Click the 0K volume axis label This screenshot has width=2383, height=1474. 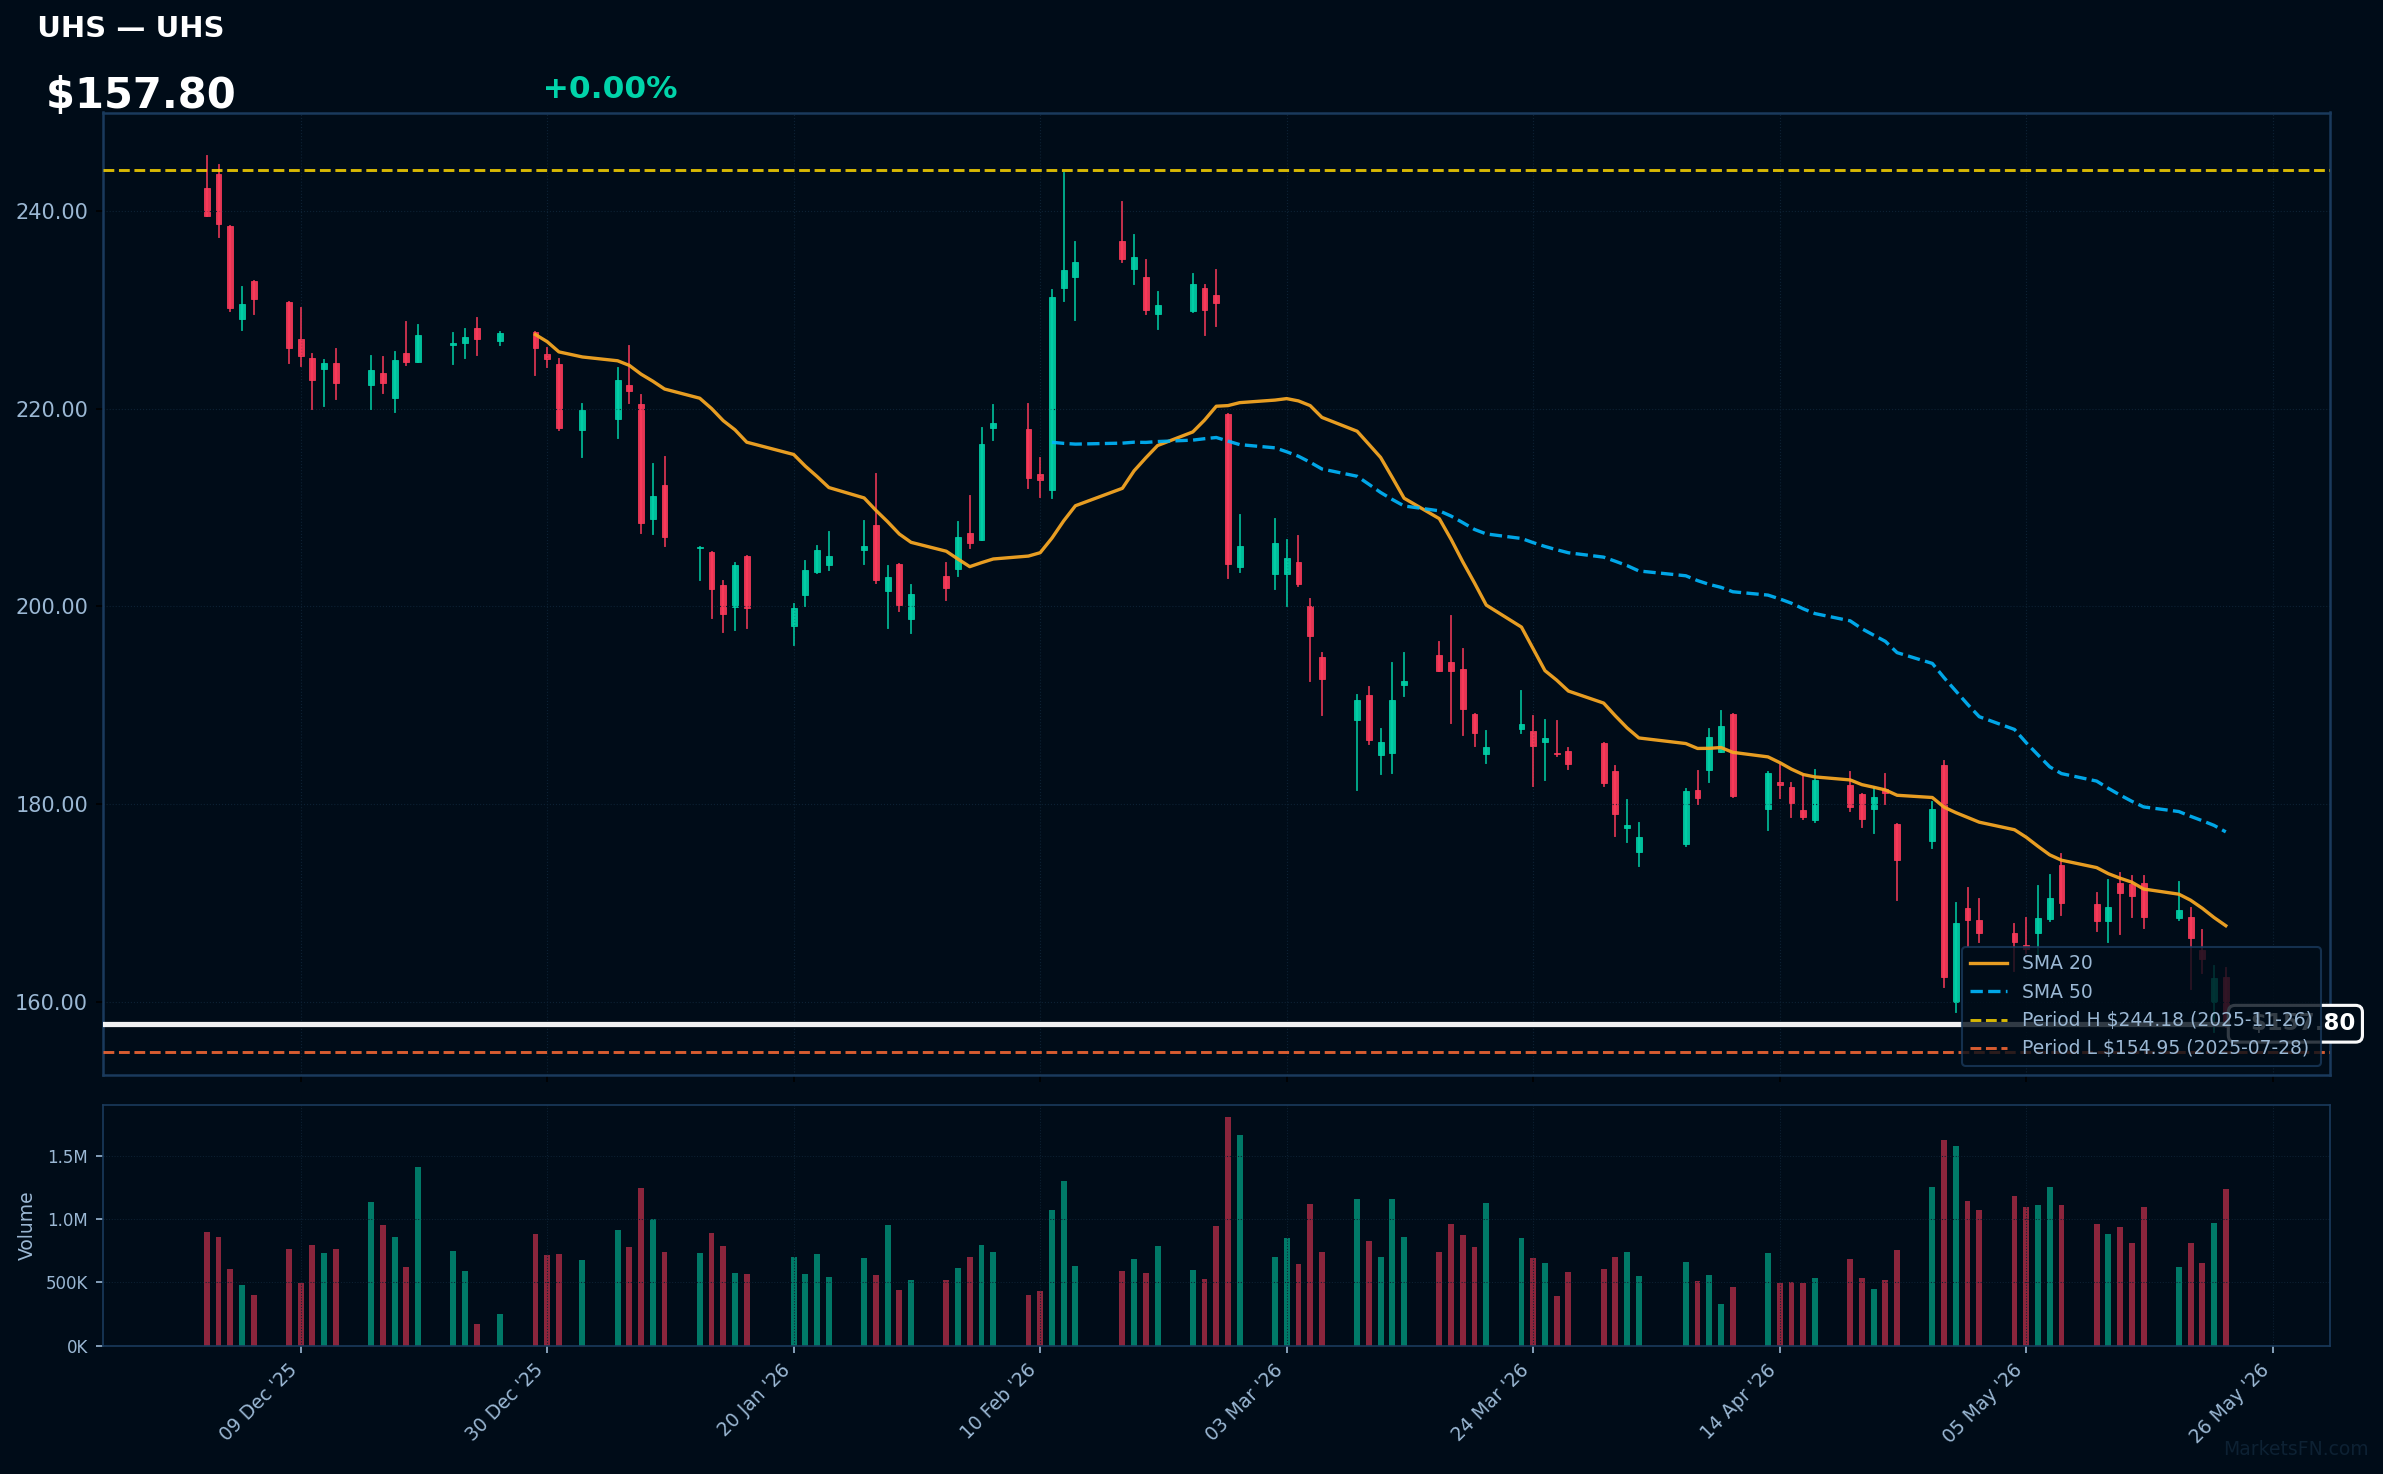(78, 1347)
